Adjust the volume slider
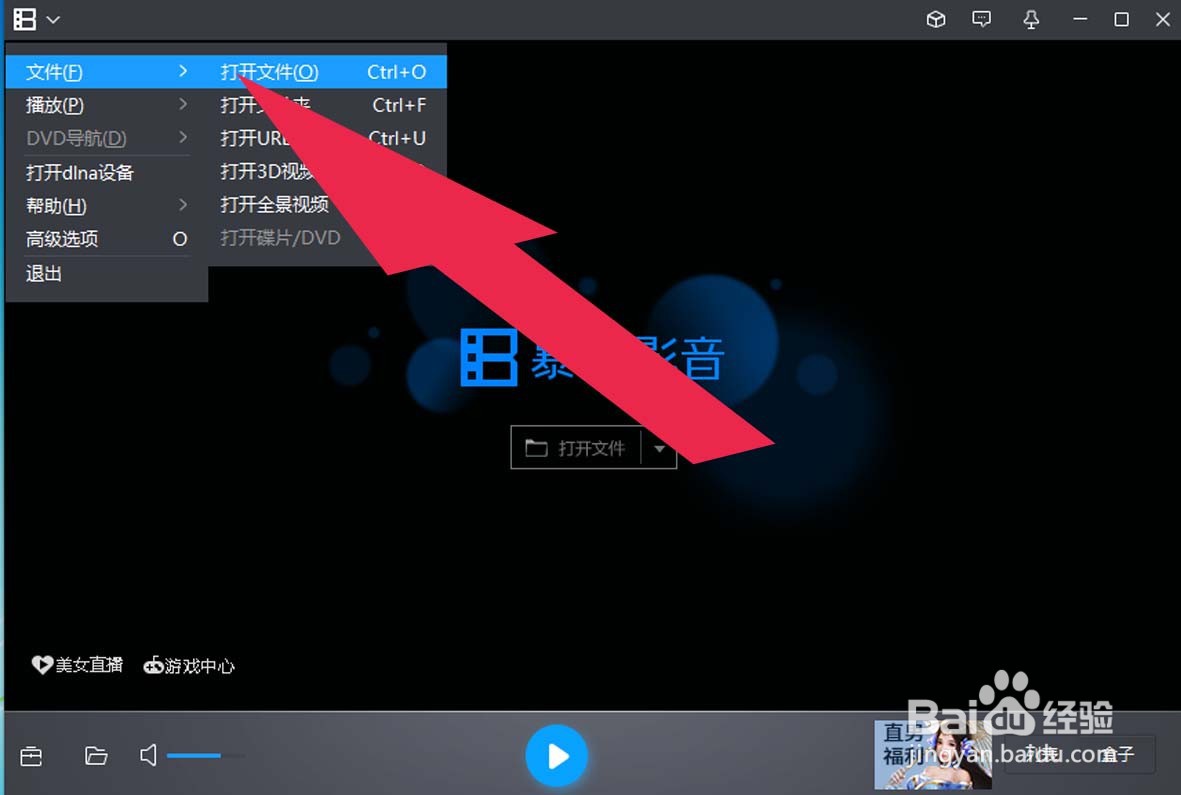Viewport: 1181px width, 795px height. point(206,755)
